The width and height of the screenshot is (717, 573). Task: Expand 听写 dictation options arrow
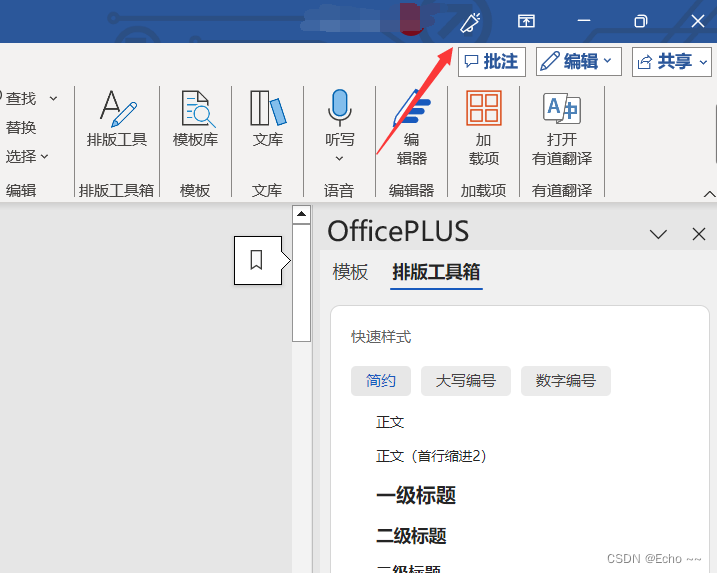pyautogui.click(x=339, y=159)
